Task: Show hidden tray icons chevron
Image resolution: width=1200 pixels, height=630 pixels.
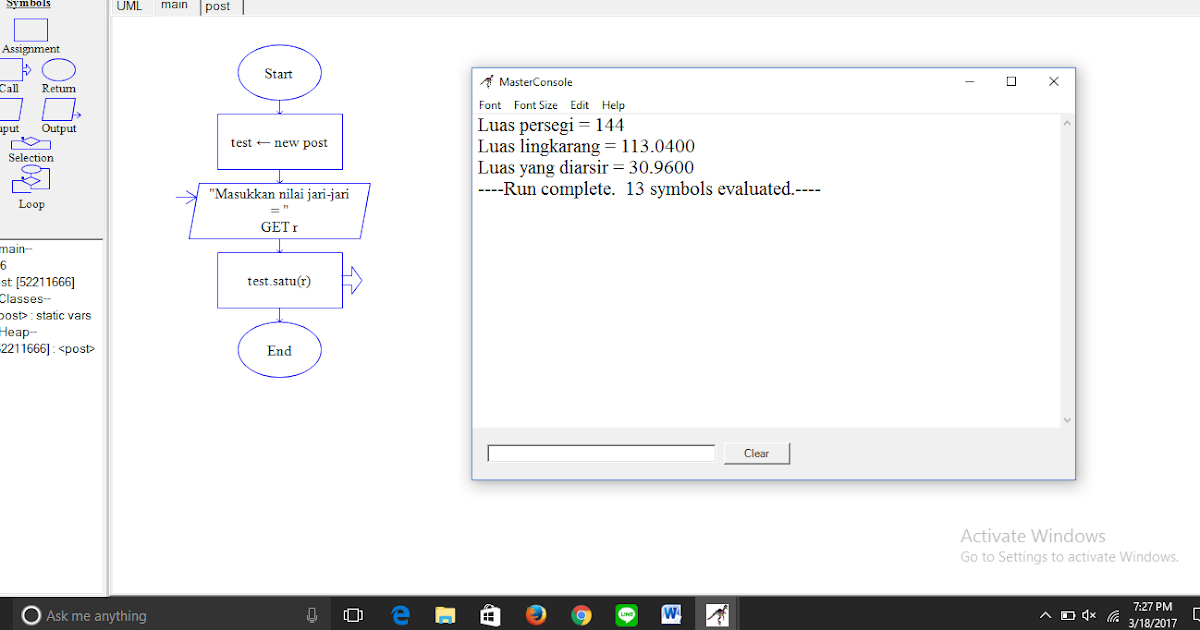Action: 1046,615
